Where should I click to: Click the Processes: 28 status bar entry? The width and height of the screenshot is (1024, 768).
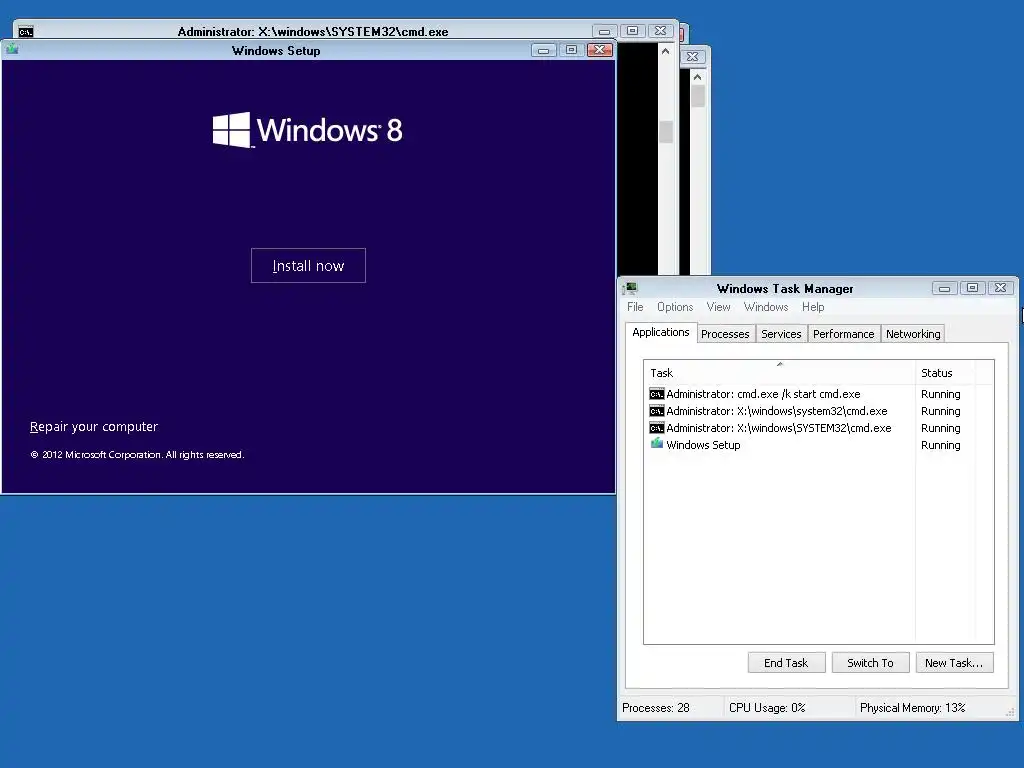656,708
